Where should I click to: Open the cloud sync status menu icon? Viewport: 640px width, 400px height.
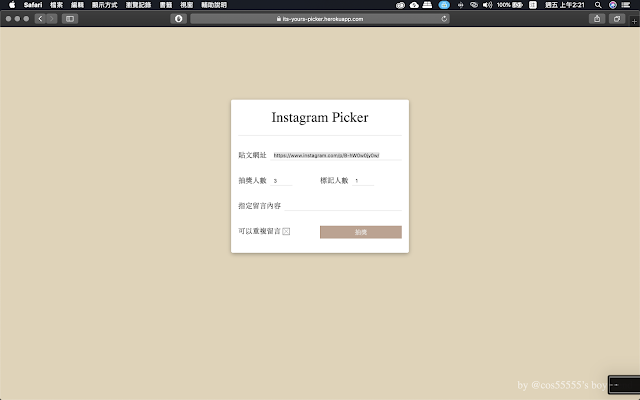pyautogui.click(x=414, y=5)
